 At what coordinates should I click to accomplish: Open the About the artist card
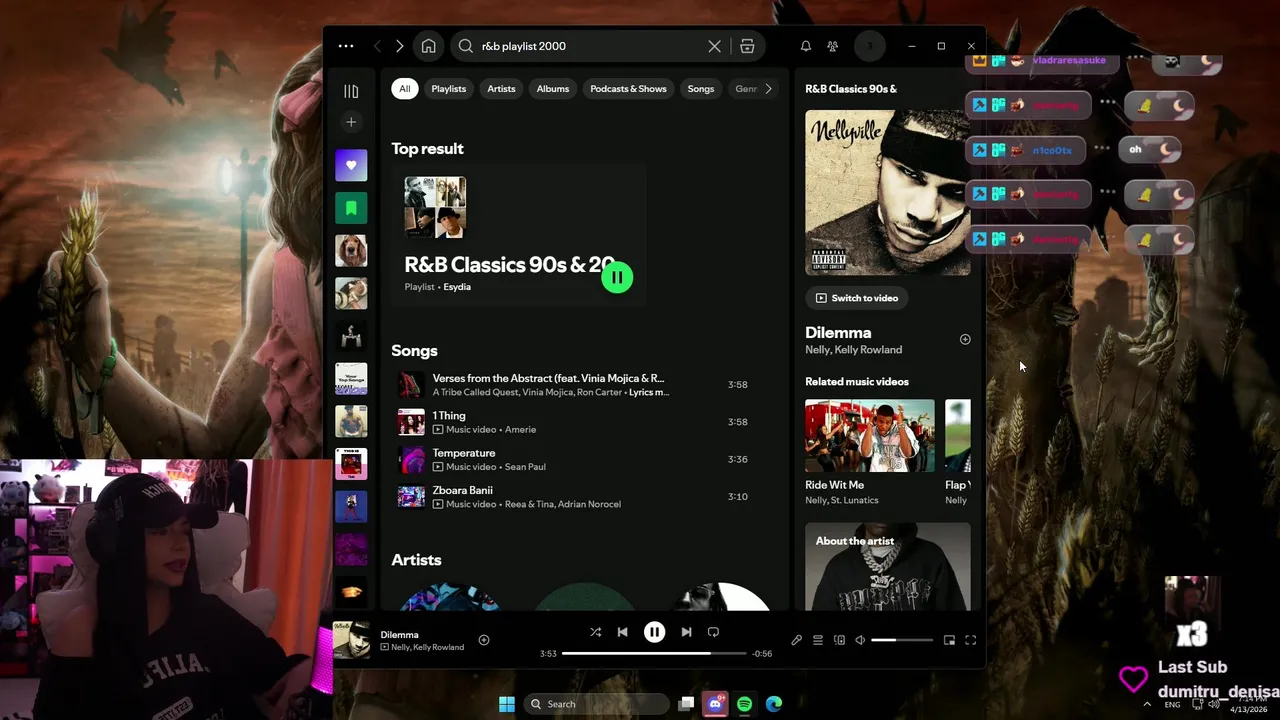point(888,567)
